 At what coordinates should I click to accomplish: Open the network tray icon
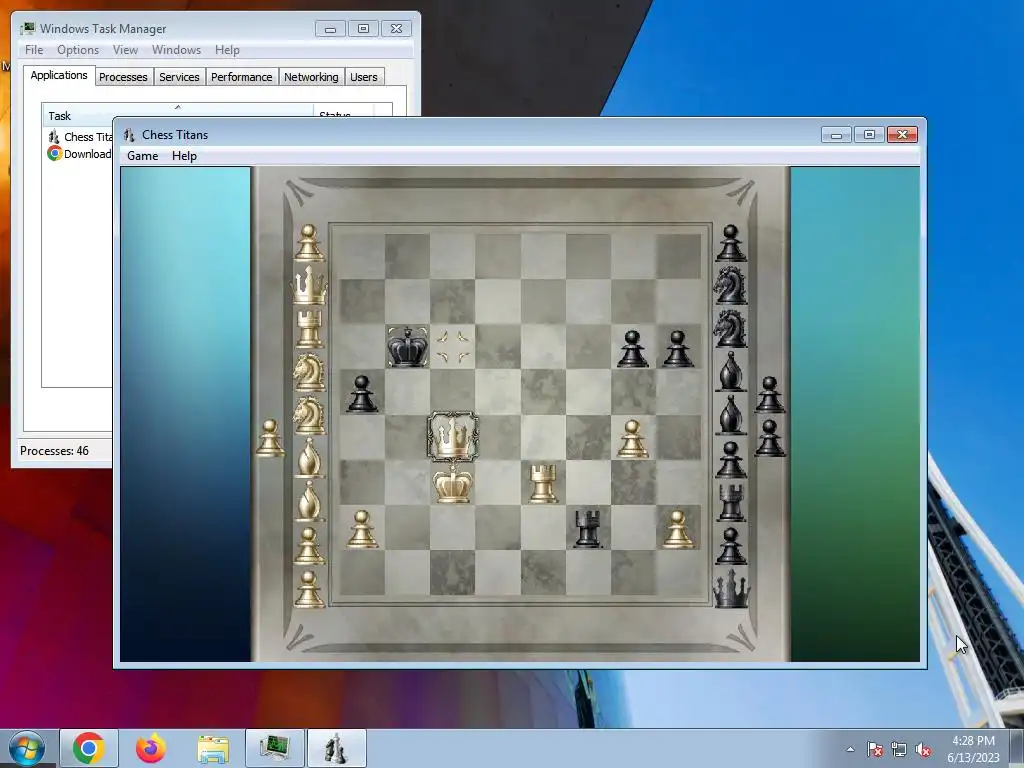pos(899,749)
